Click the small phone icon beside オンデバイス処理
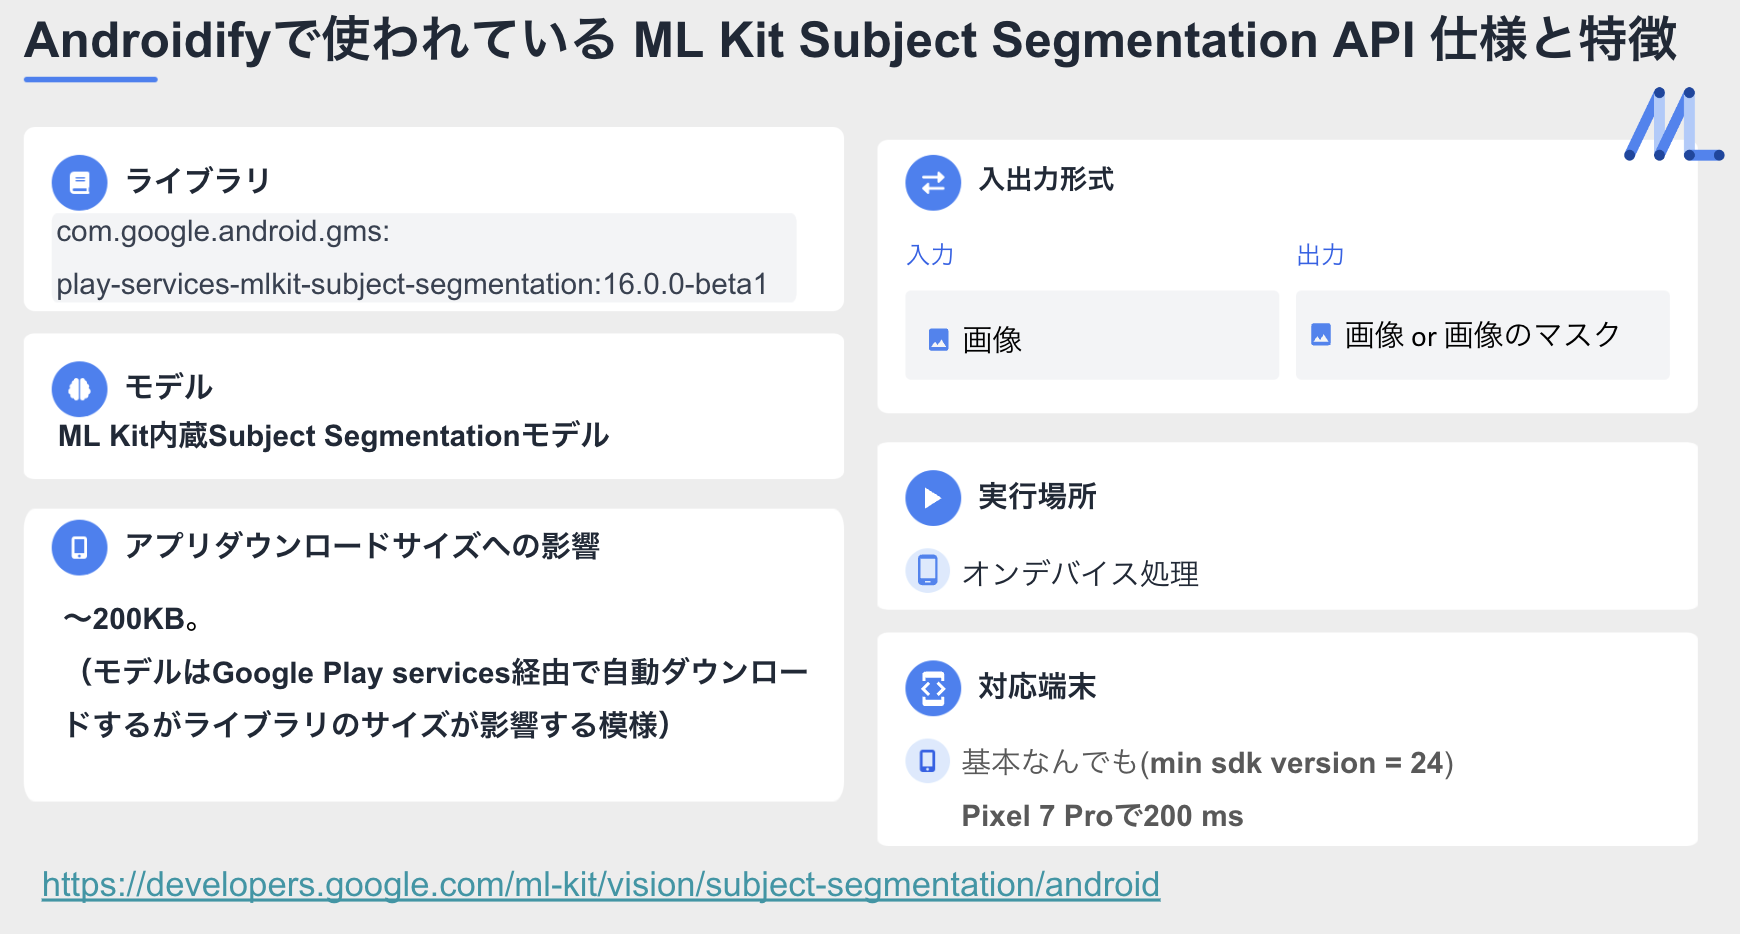1740x934 pixels. point(927,571)
